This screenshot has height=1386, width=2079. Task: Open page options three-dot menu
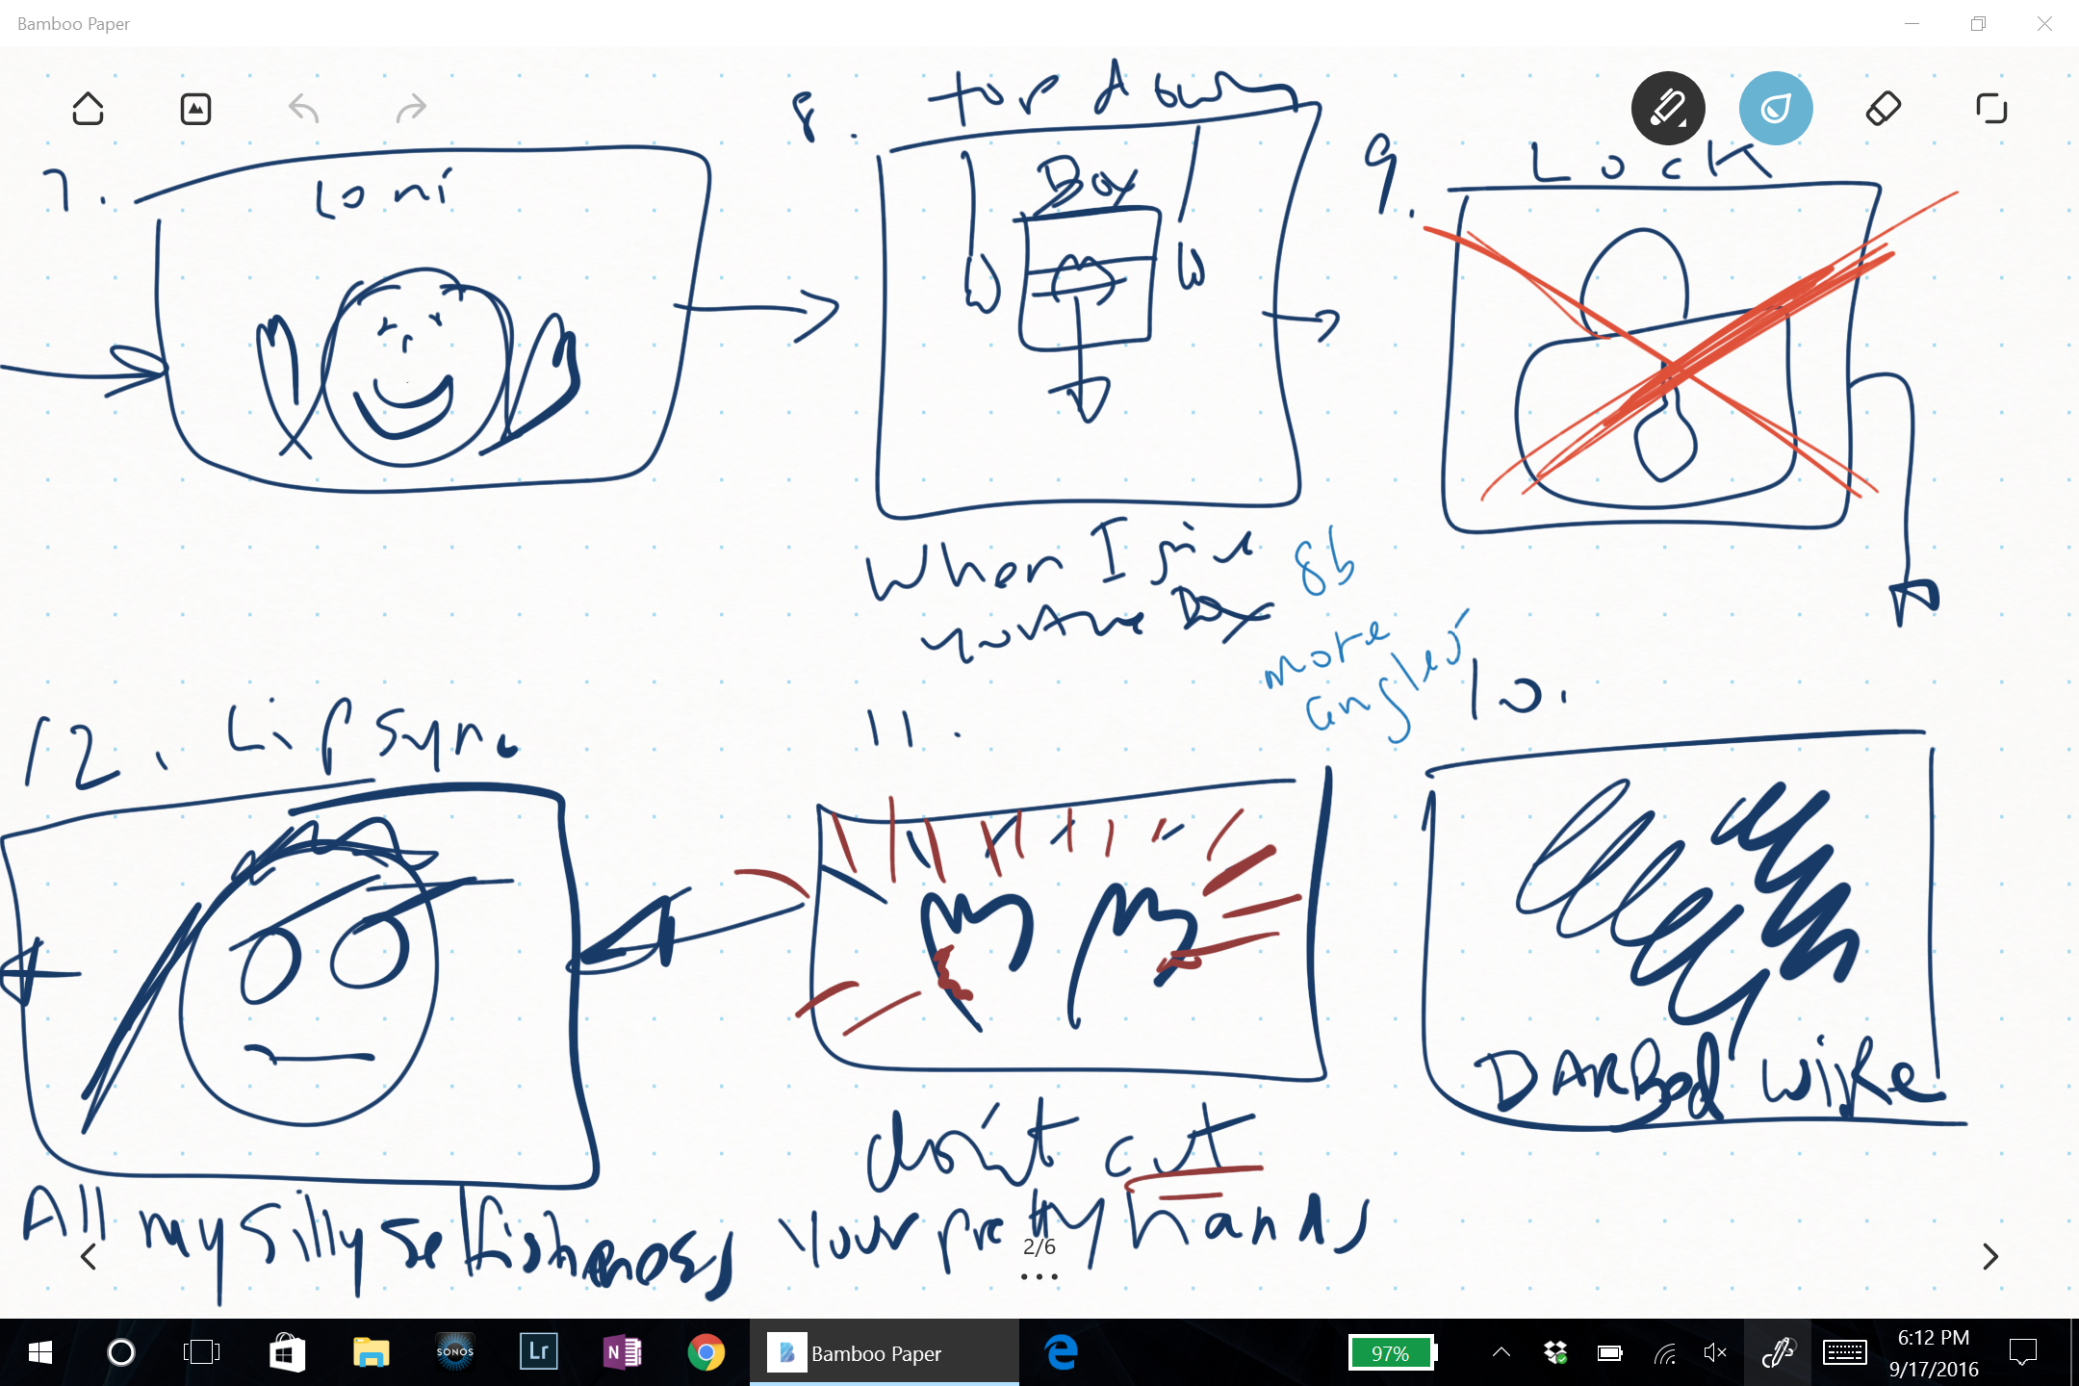[x=1039, y=1277]
